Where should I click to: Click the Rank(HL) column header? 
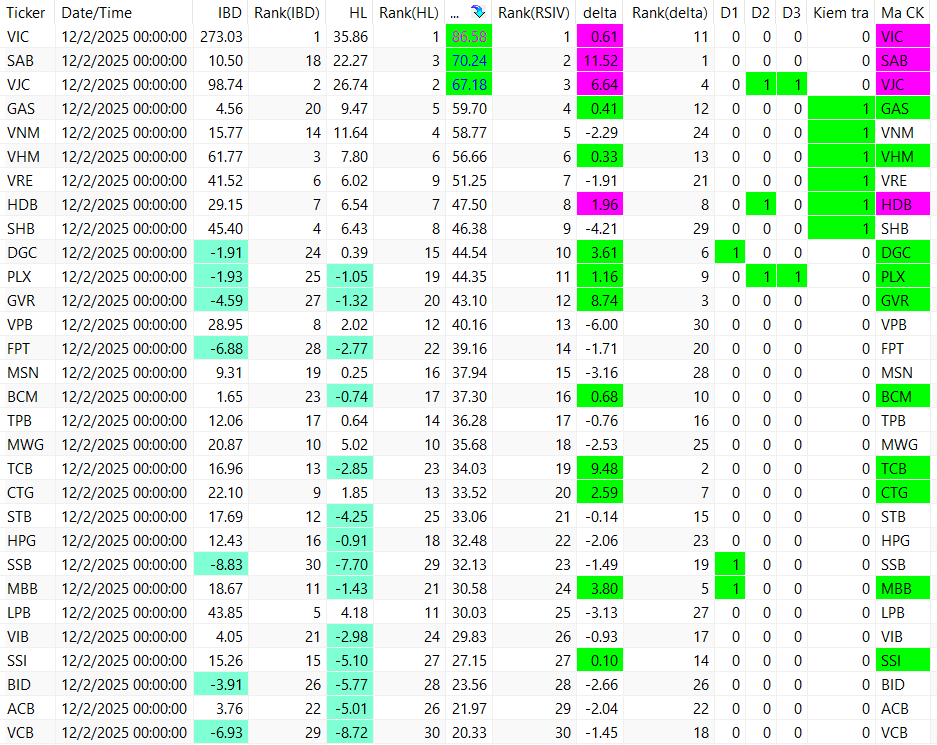[x=409, y=13]
